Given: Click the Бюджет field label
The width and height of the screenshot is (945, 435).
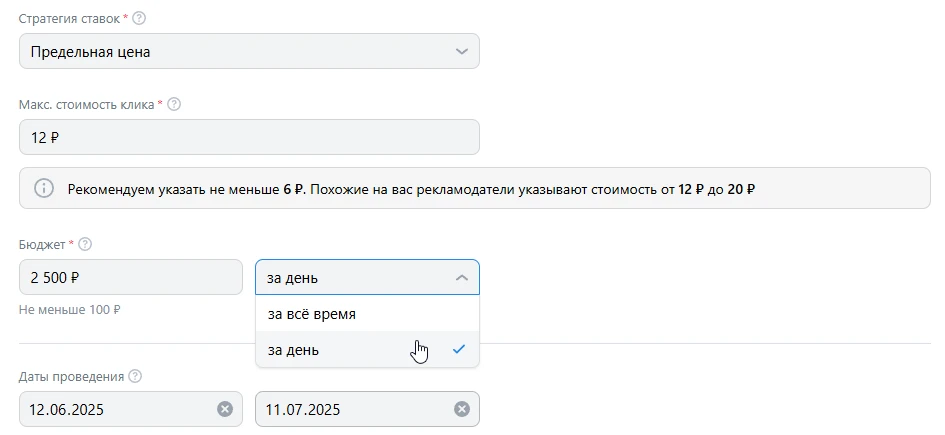Looking at the screenshot, I should (42, 244).
